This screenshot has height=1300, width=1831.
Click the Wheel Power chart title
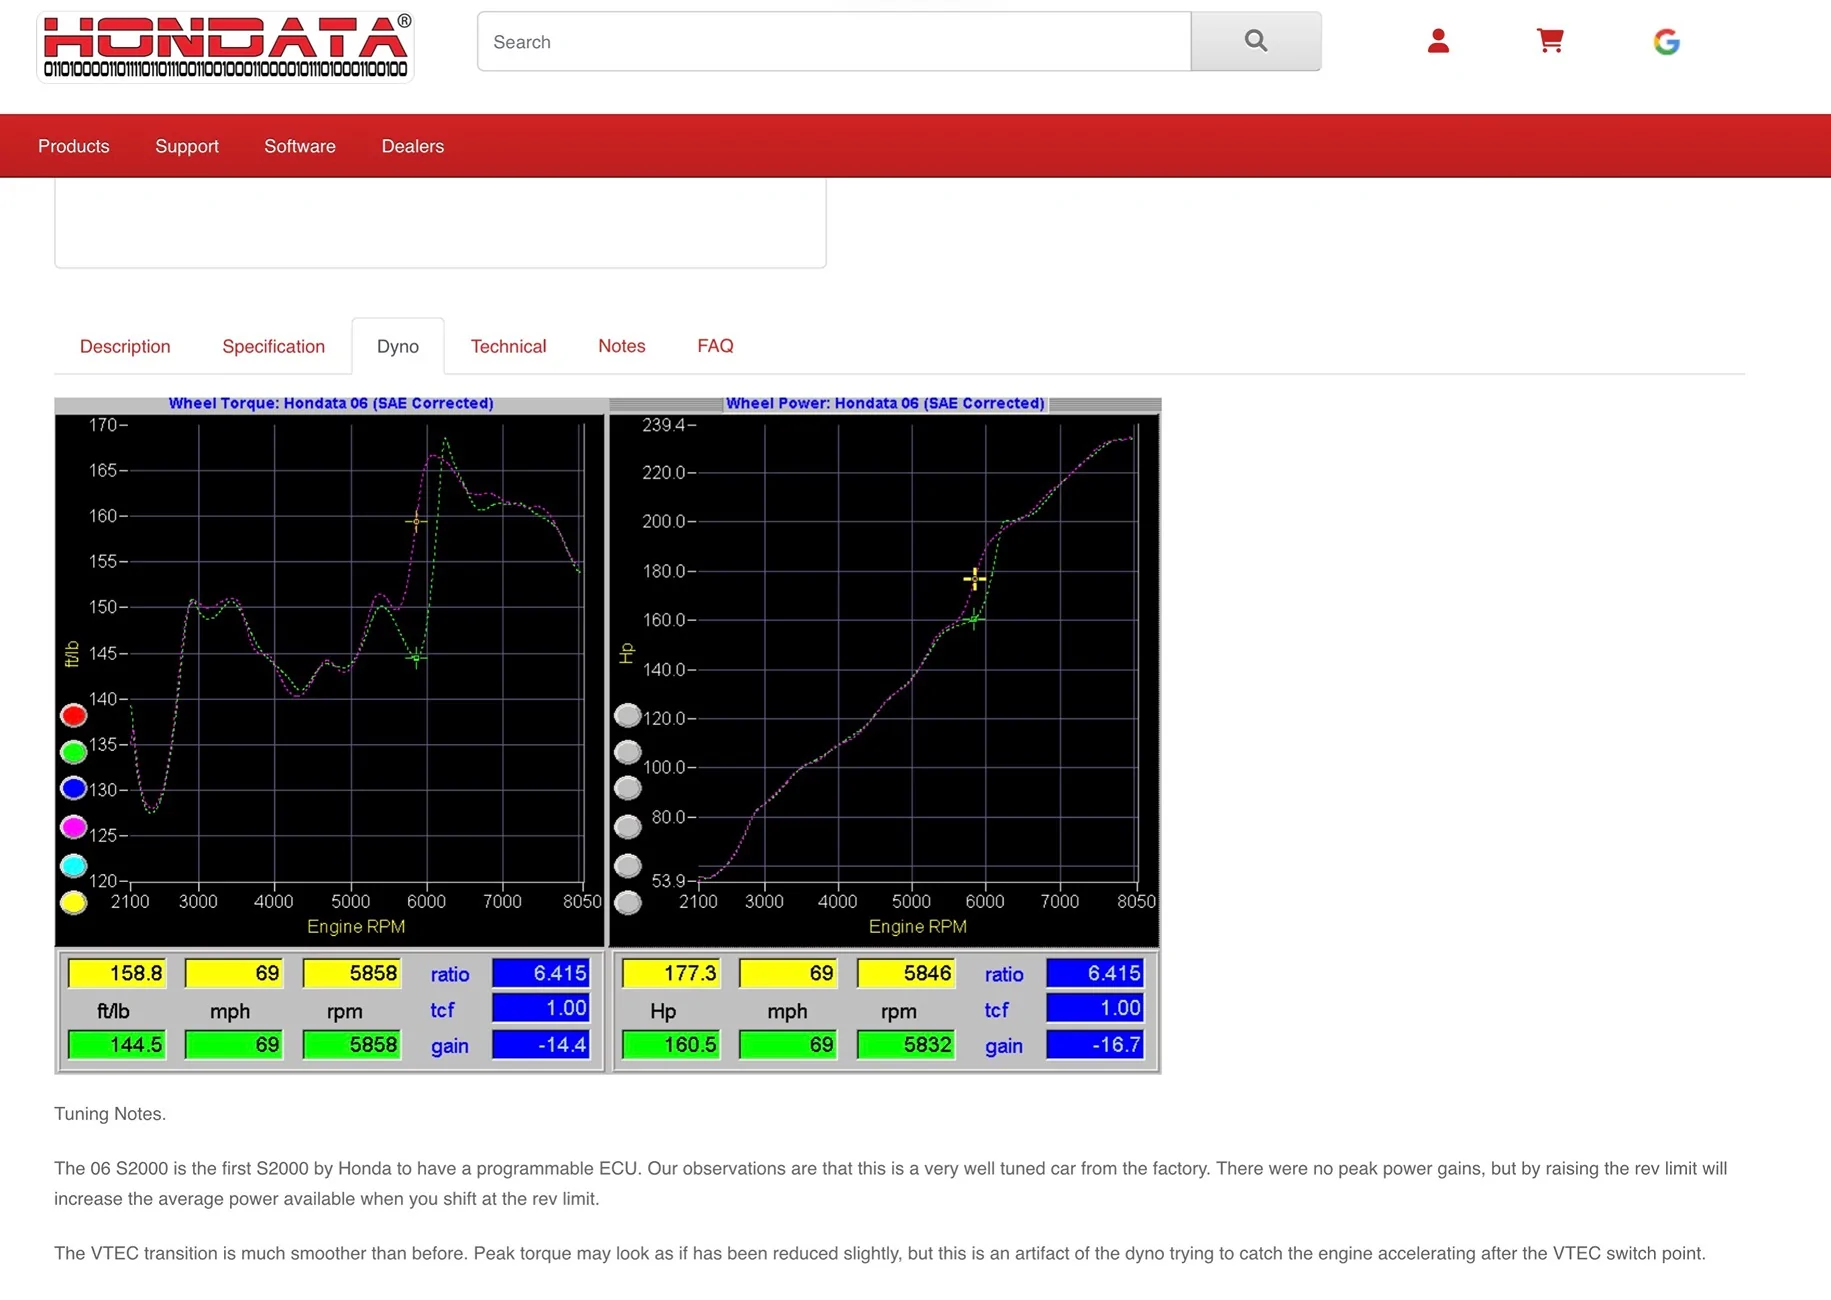(x=885, y=403)
